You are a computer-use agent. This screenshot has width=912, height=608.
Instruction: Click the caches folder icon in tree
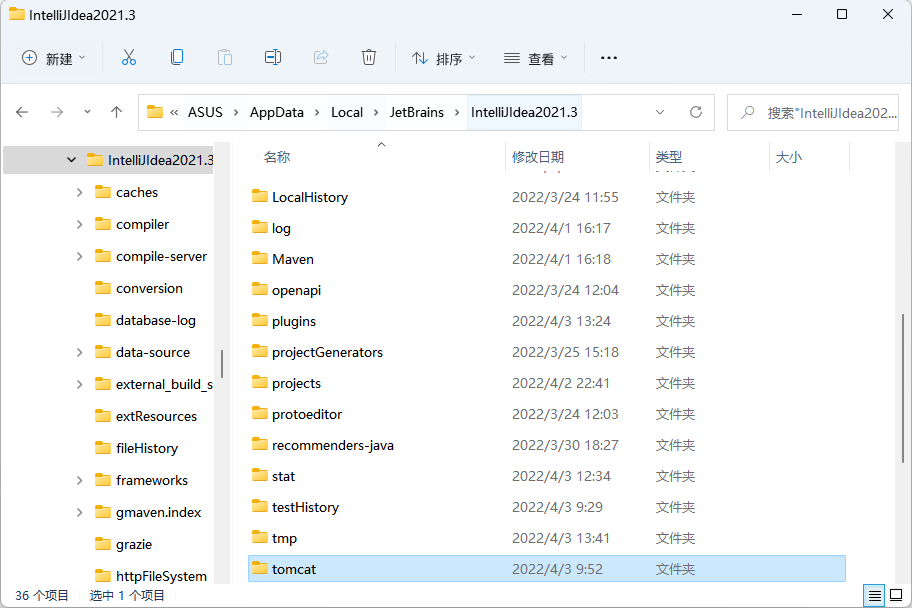pyautogui.click(x=103, y=192)
